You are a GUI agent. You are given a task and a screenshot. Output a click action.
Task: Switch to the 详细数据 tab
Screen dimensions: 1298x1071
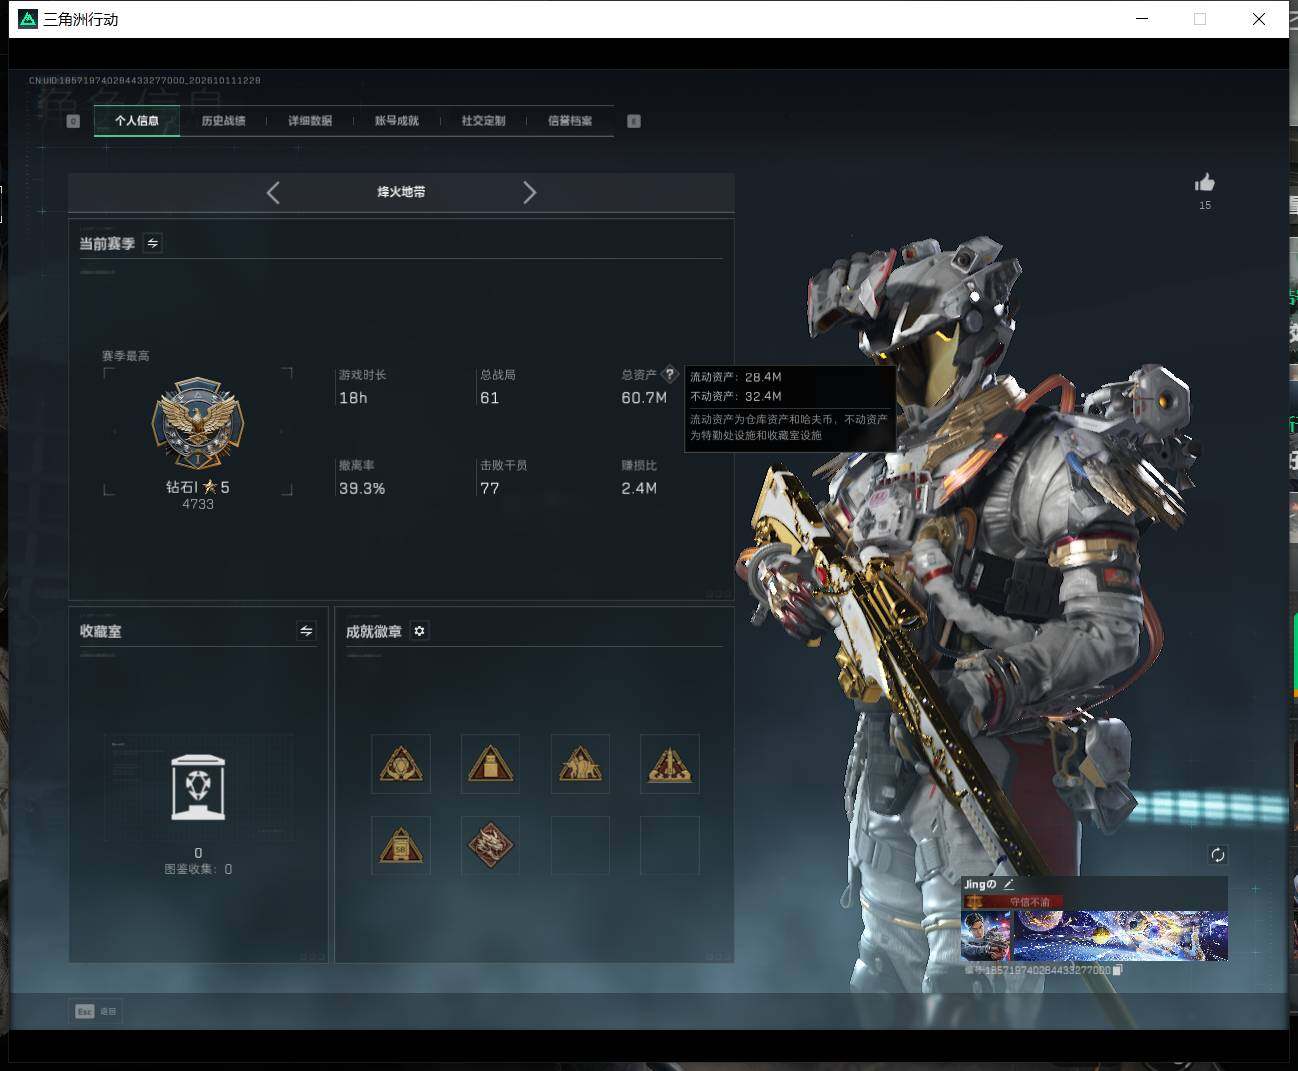pyautogui.click(x=310, y=121)
